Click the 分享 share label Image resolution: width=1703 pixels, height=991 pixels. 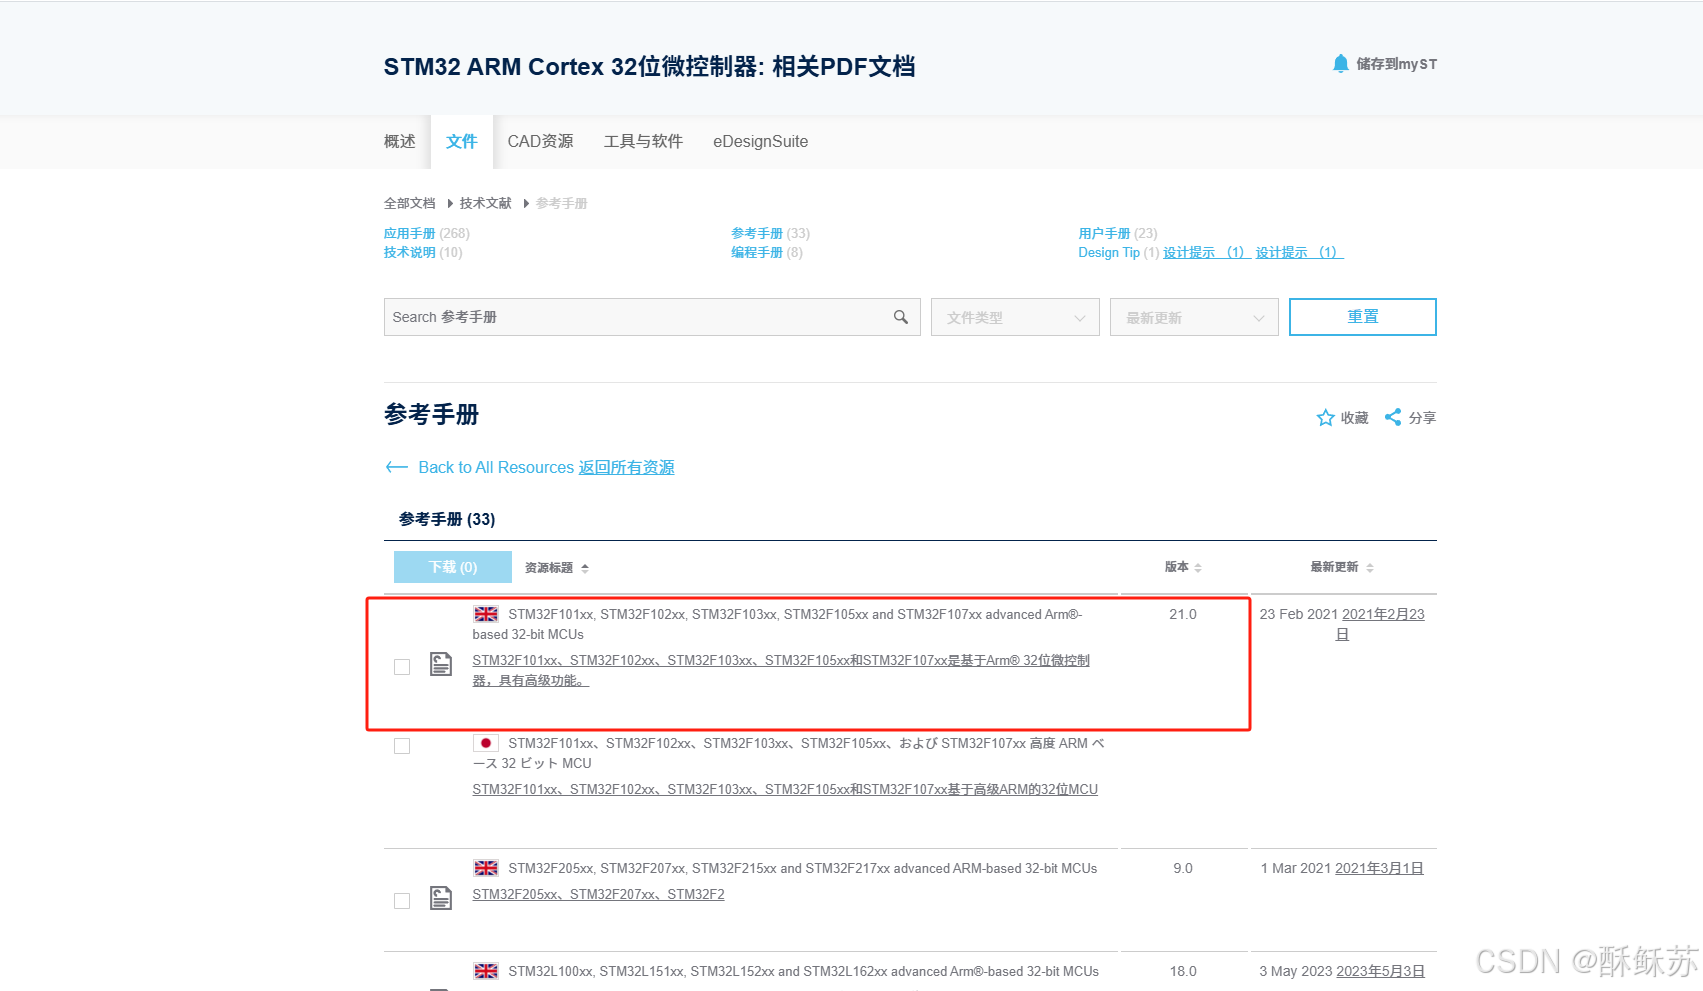[1422, 418]
